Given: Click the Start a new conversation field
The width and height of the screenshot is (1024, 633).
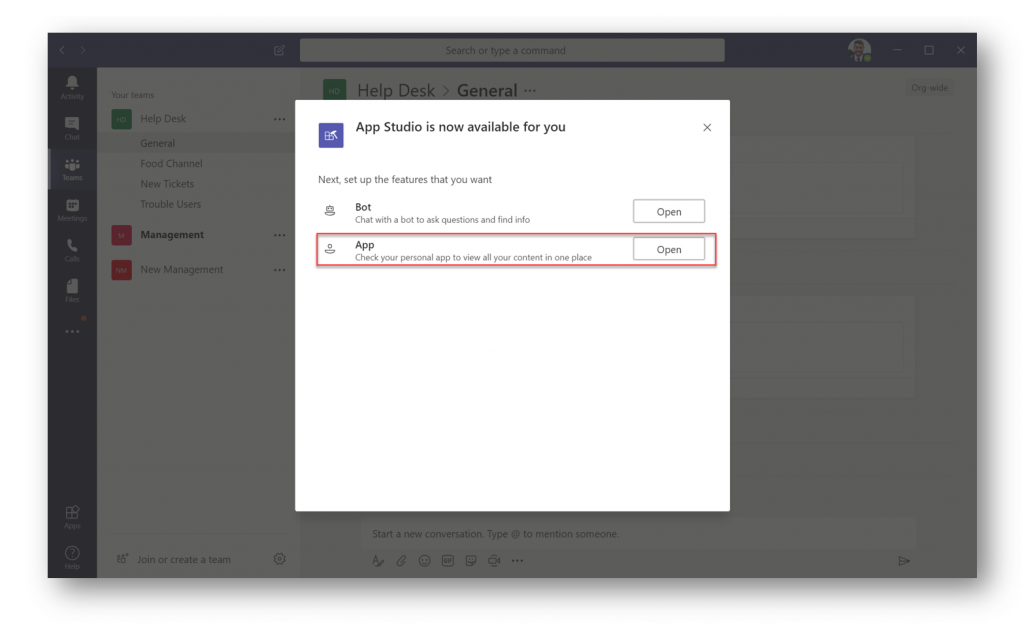Looking at the screenshot, I should point(639,534).
